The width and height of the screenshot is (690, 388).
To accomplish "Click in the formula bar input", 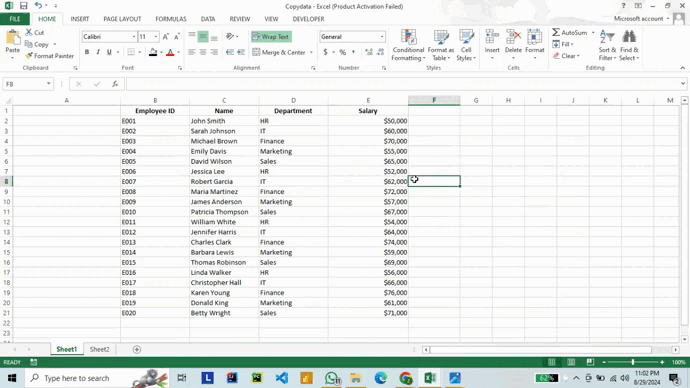I will [403, 84].
